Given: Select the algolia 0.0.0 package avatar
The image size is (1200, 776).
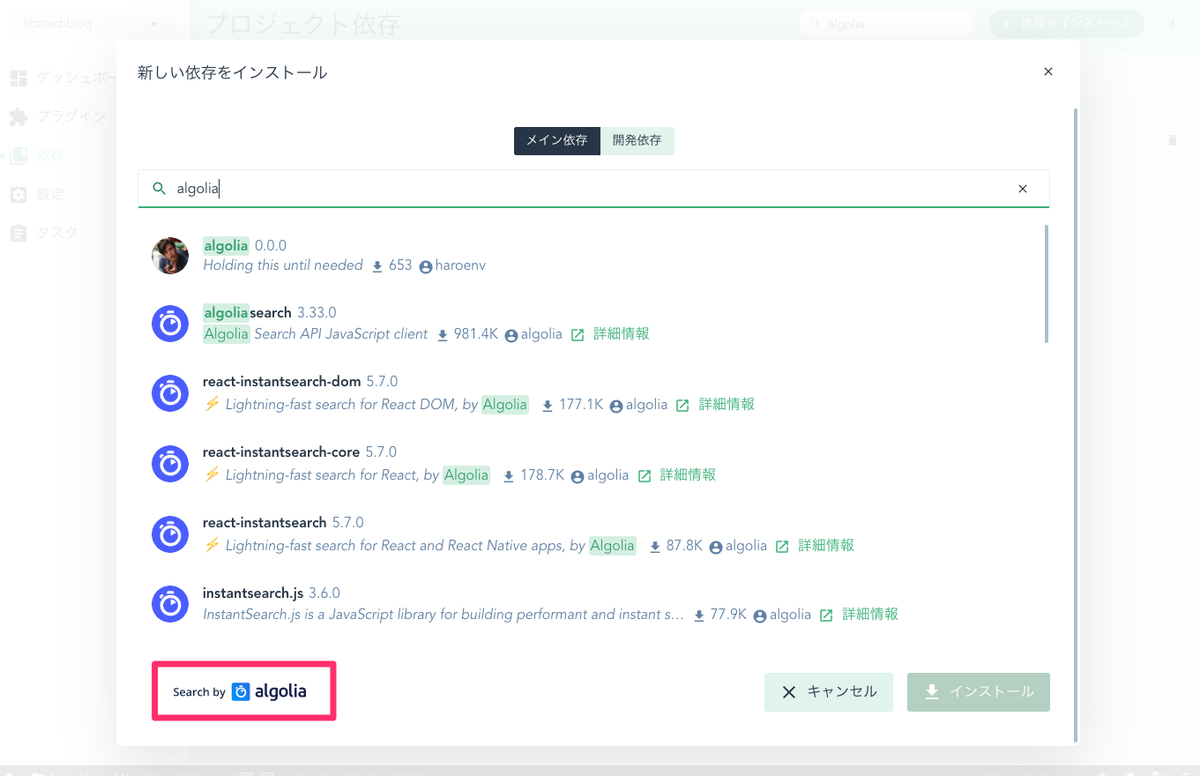Looking at the screenshot, I should [170, 256].
